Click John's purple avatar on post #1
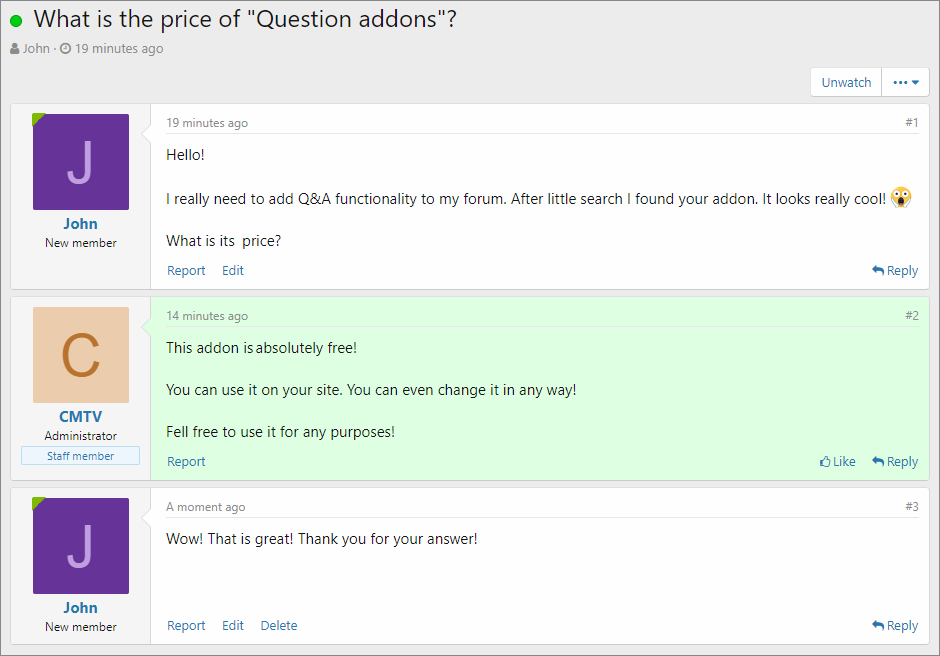Viewport: 940px width, 656px height. click(x=81, y=162)
